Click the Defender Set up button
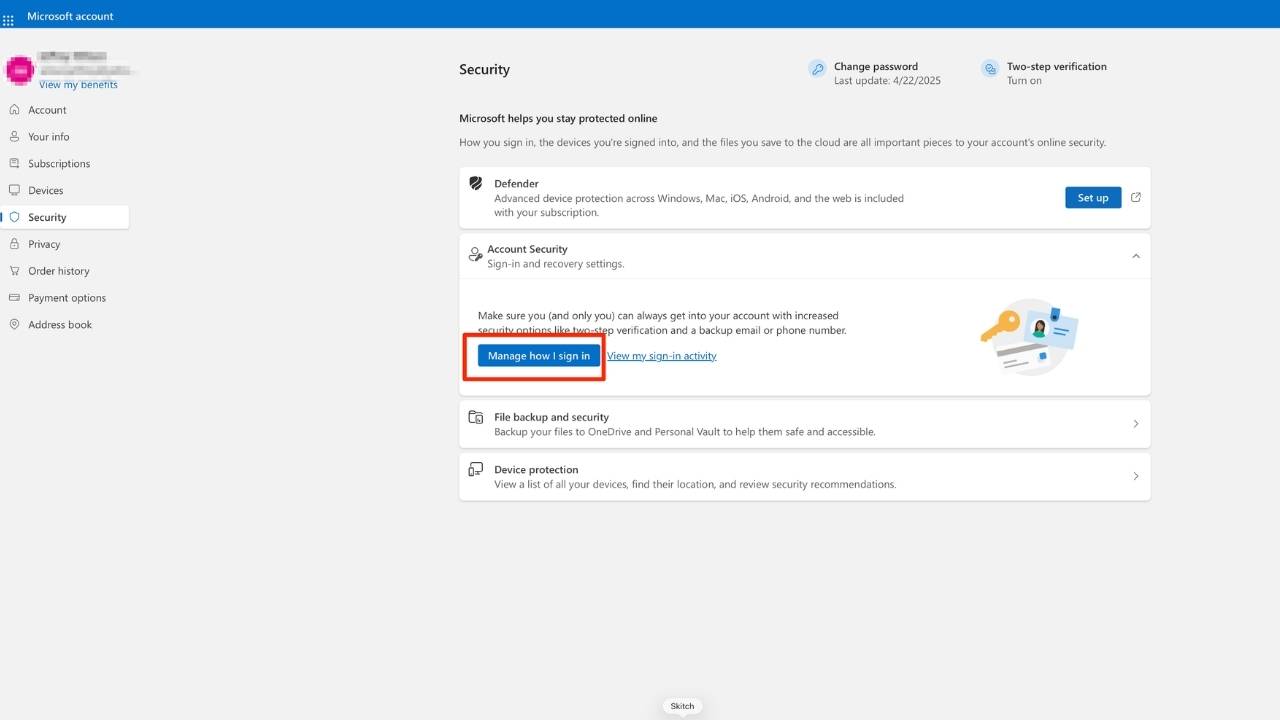The width and height of the screenshot is (1280, 720). point(1093,197)
